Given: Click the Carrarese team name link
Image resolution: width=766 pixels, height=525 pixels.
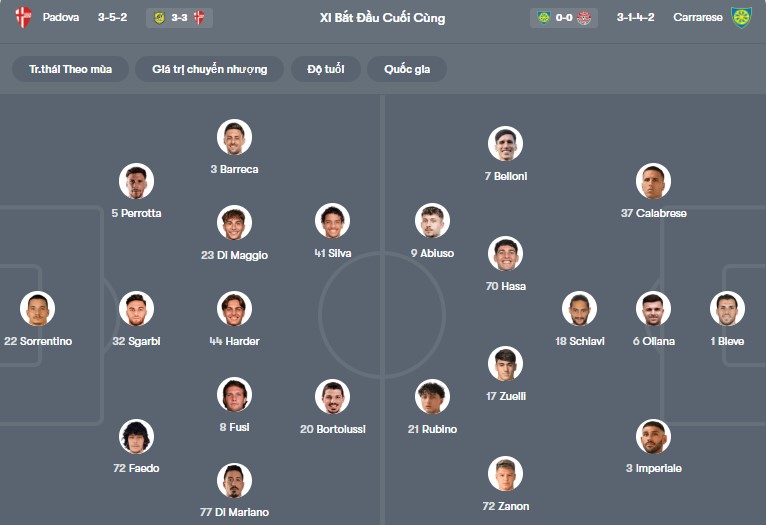Looking at the screenshot, I should tap(698, 17).
